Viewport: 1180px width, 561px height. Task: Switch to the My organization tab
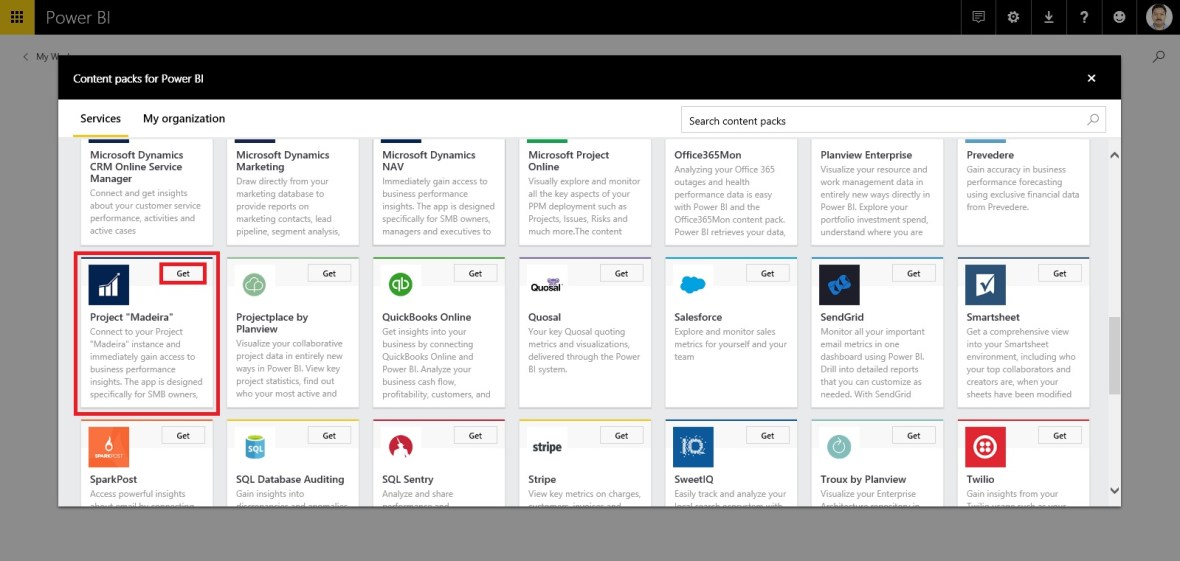coord(184,119)
